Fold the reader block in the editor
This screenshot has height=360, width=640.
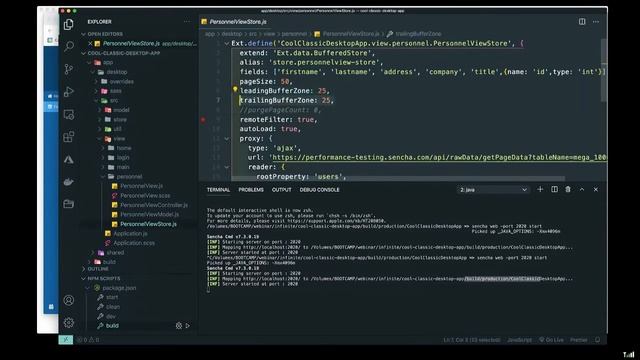(227, 167)
